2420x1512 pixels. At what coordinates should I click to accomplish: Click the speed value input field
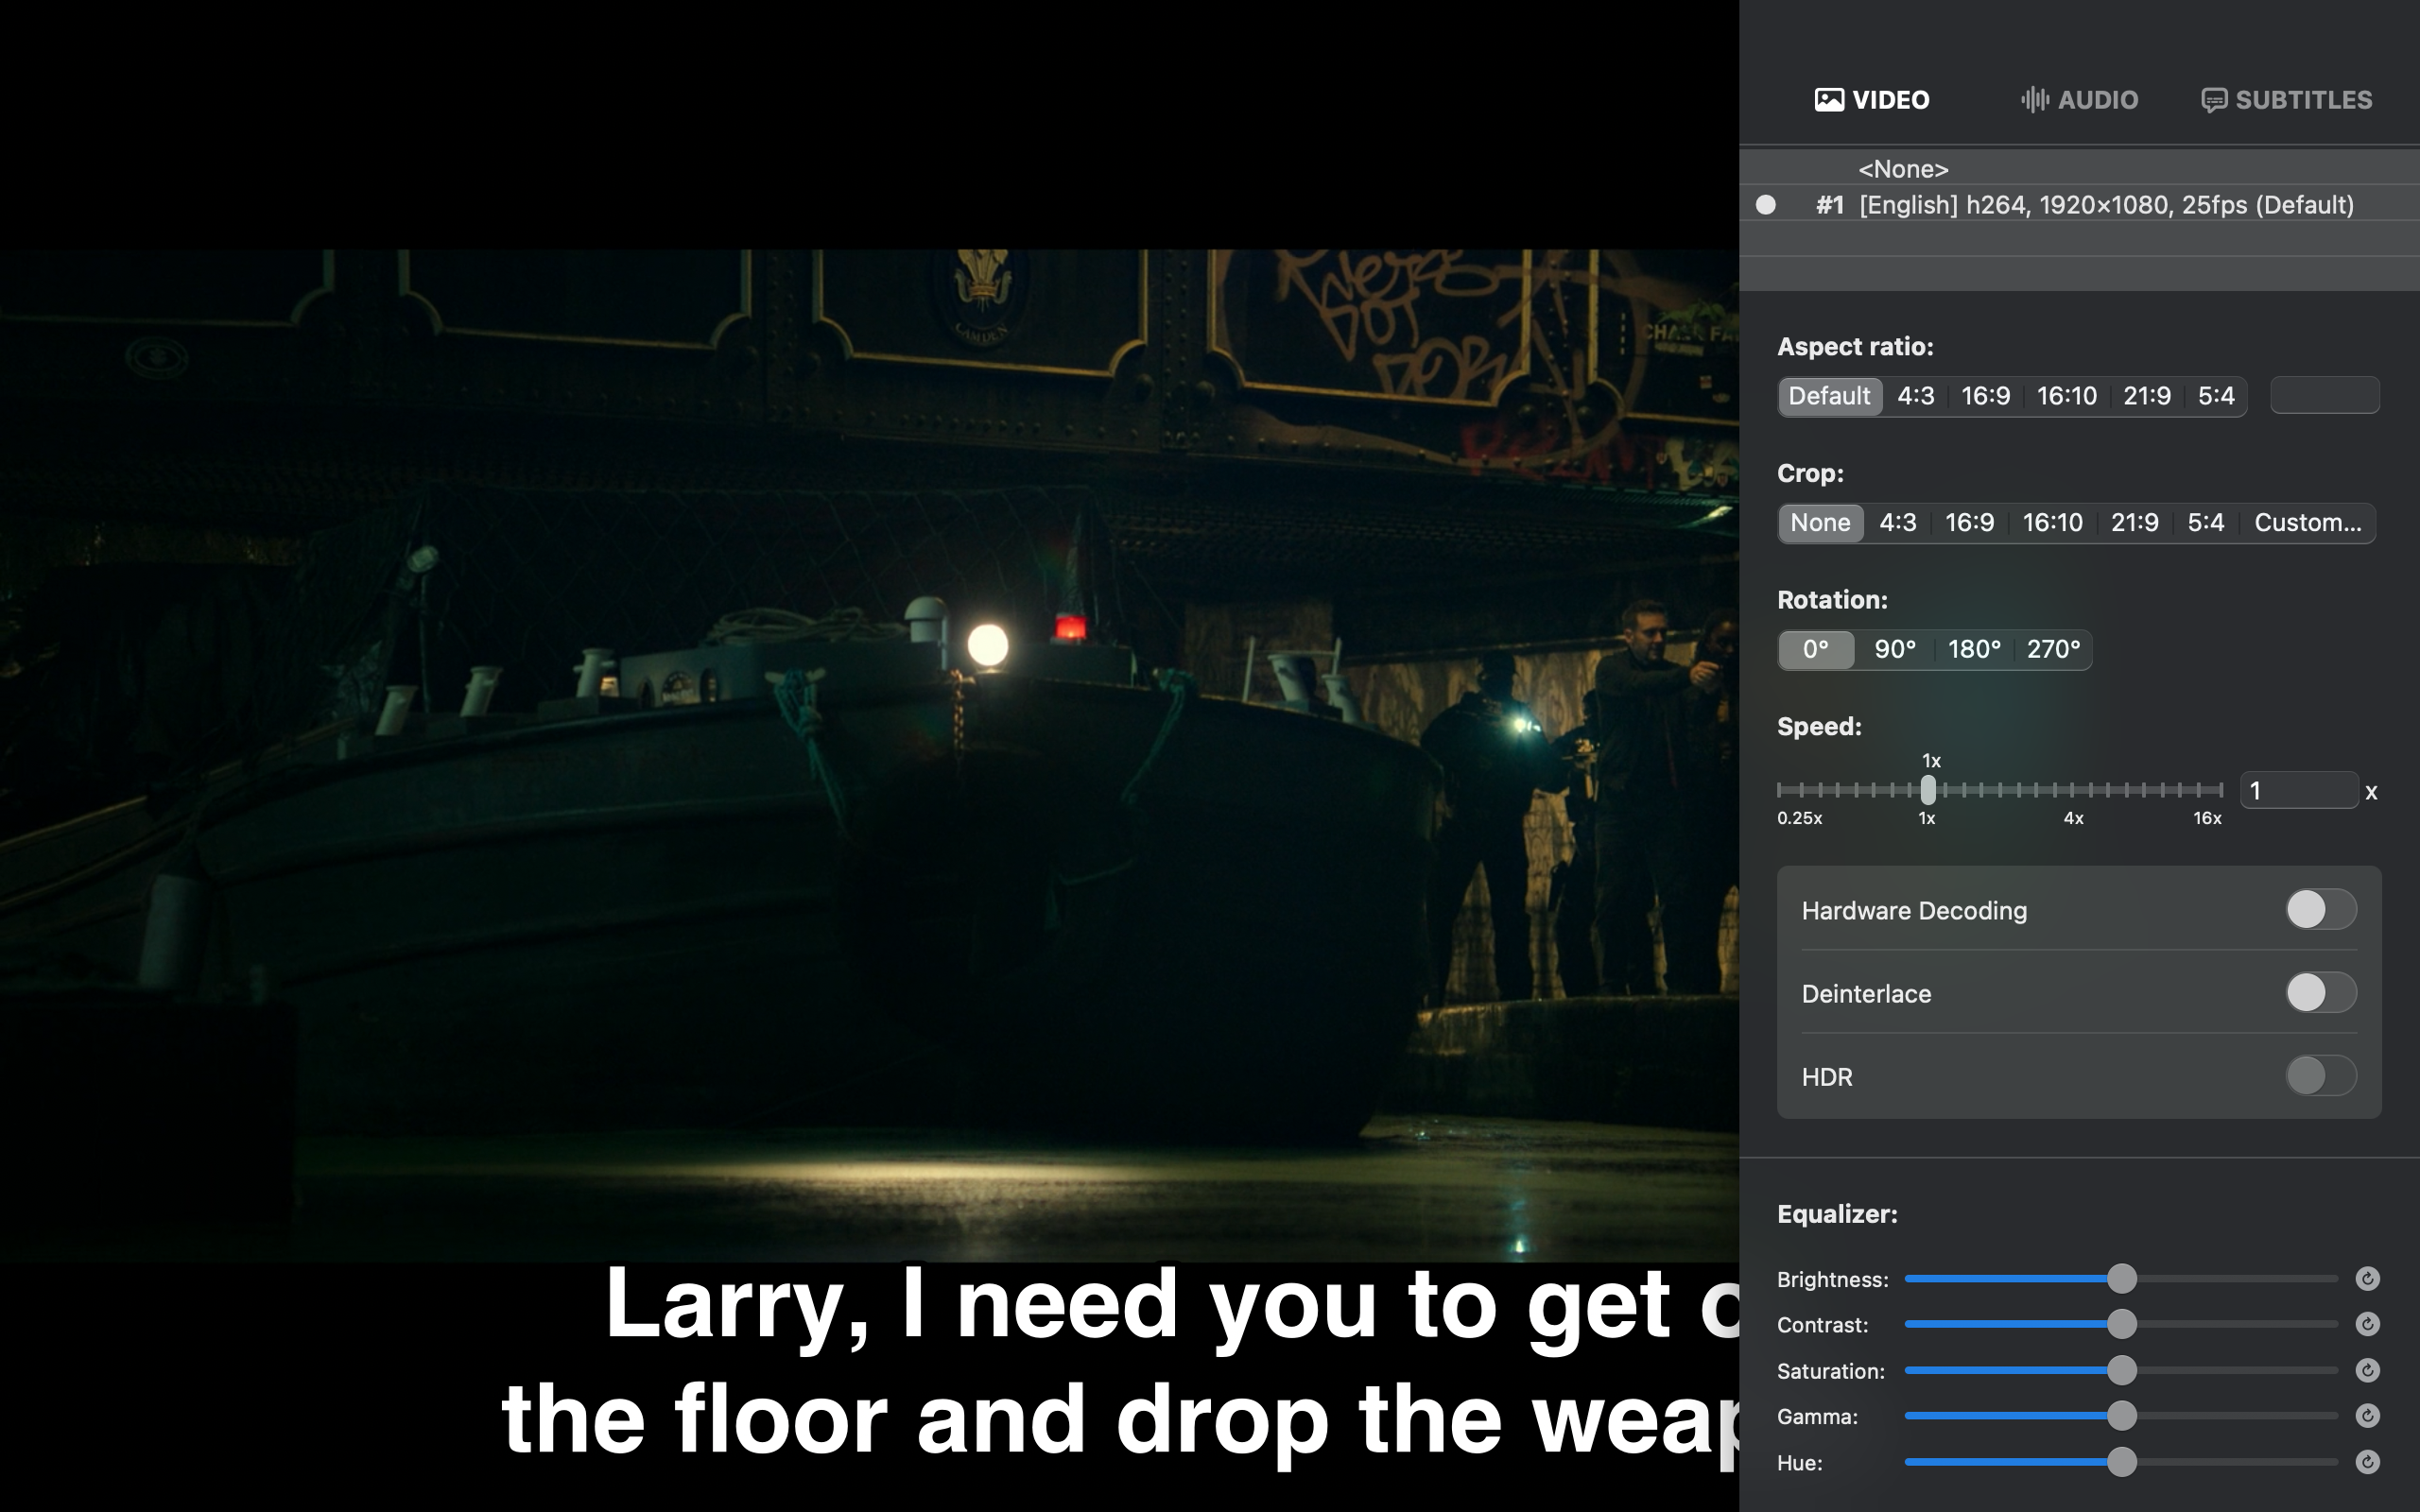[x=2299, y=791]
